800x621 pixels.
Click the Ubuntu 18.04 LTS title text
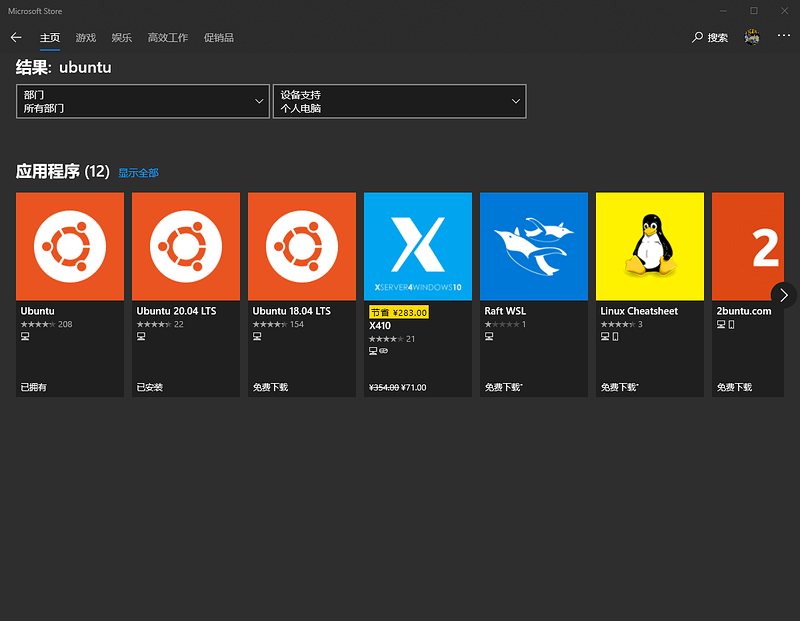[x=292, y=311]
